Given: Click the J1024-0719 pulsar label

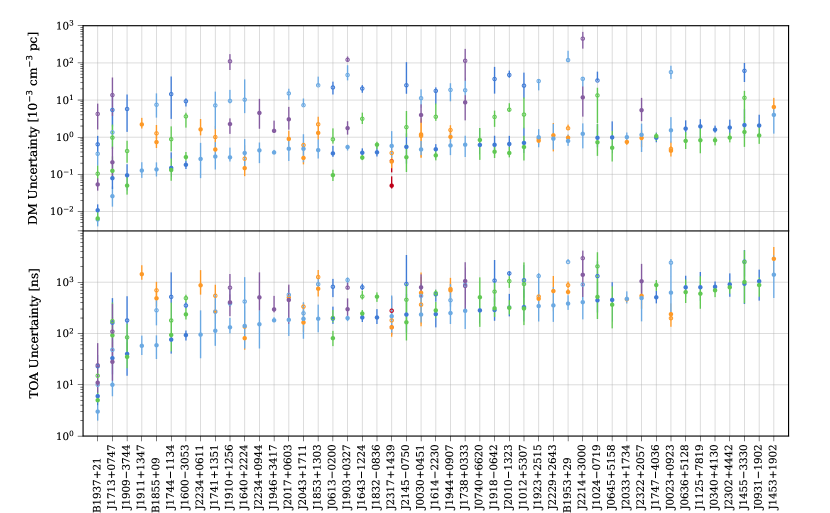Looking at the screenshot, I should click(x=597, y=474).
